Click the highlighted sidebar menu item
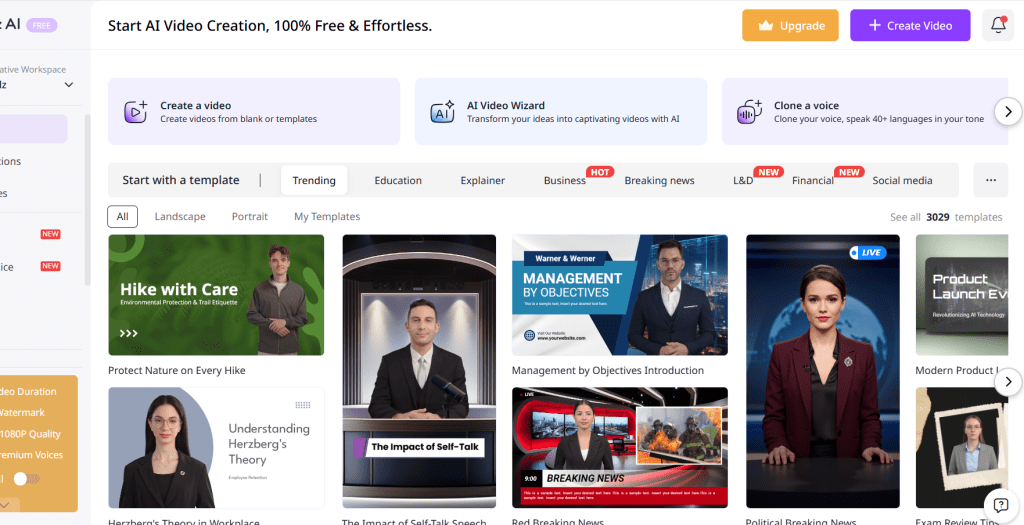This screenshot has height=525, width=1024. [x=33, y=129]
